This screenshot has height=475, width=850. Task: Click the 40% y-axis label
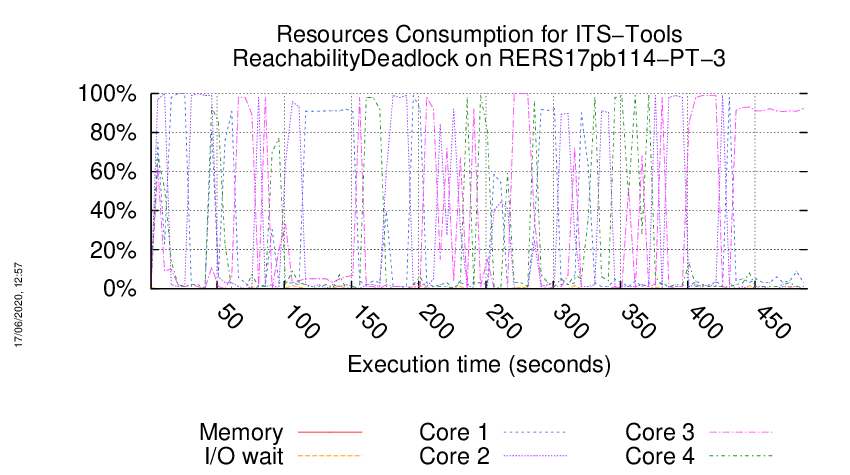(x=113, y=210)
